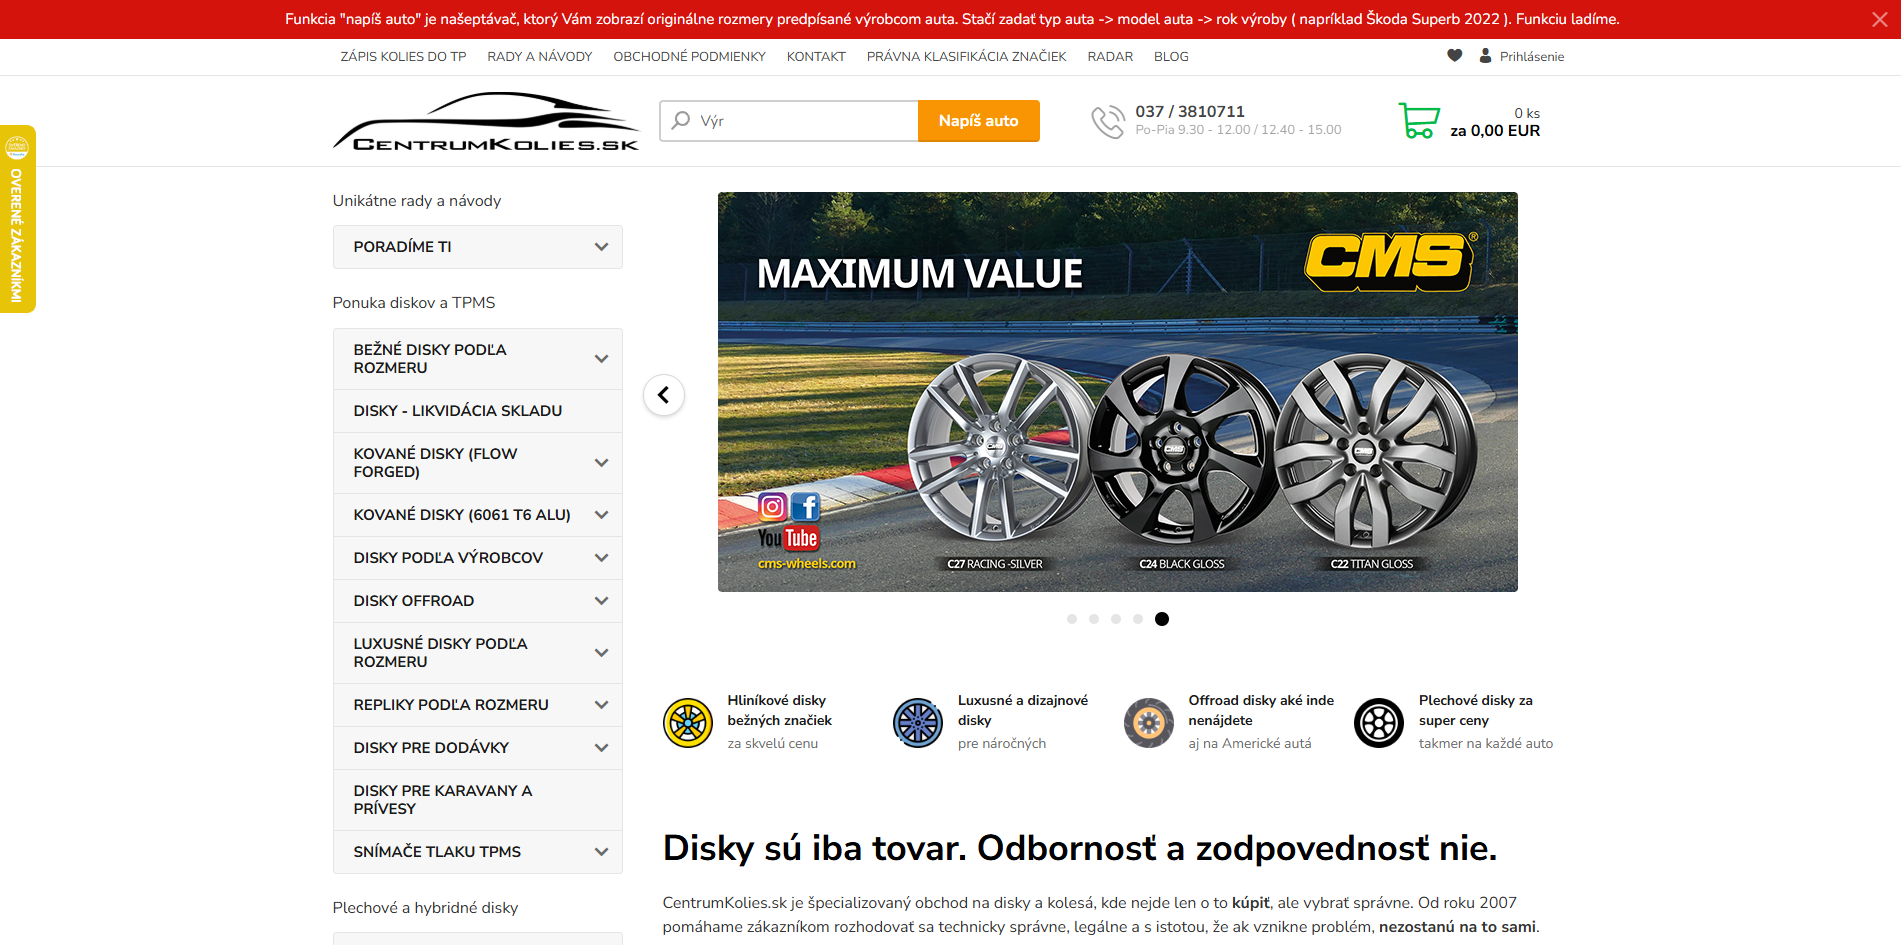Show the previous carousel slide

tap(664, 395)
